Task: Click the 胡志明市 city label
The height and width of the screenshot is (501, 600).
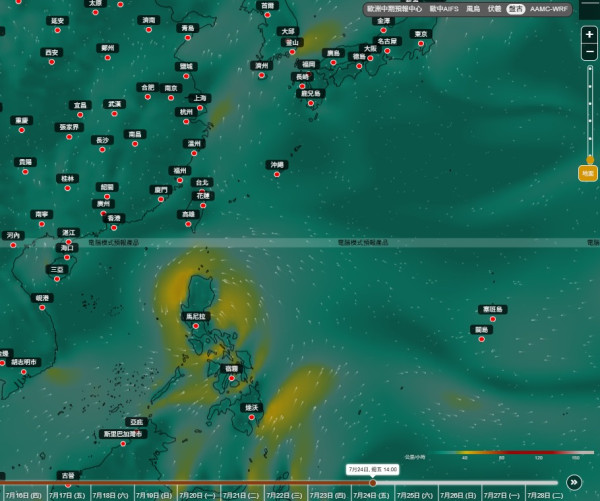Action: tap(24, 362)
